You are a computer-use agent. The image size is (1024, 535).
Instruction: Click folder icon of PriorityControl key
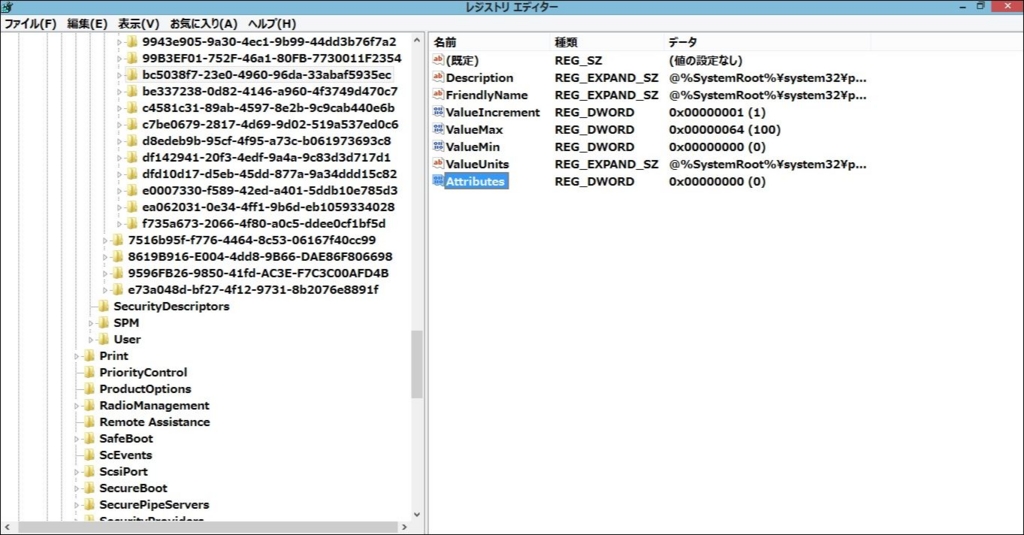[89, 372]
